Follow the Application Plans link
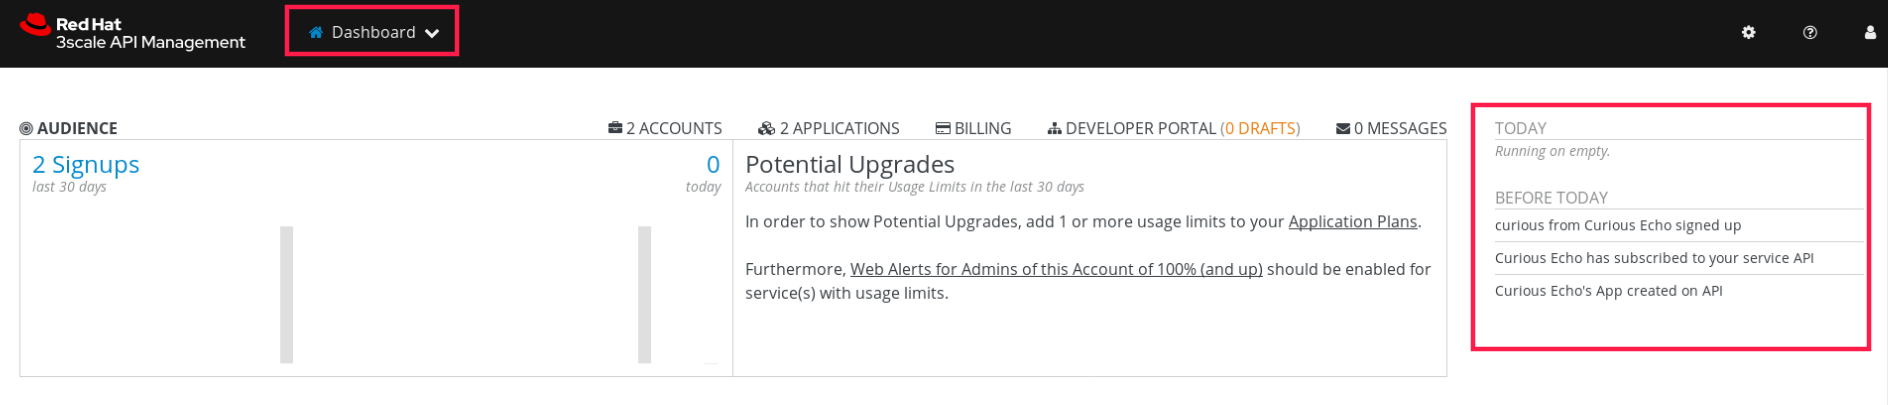 [x=1352, y=221]
